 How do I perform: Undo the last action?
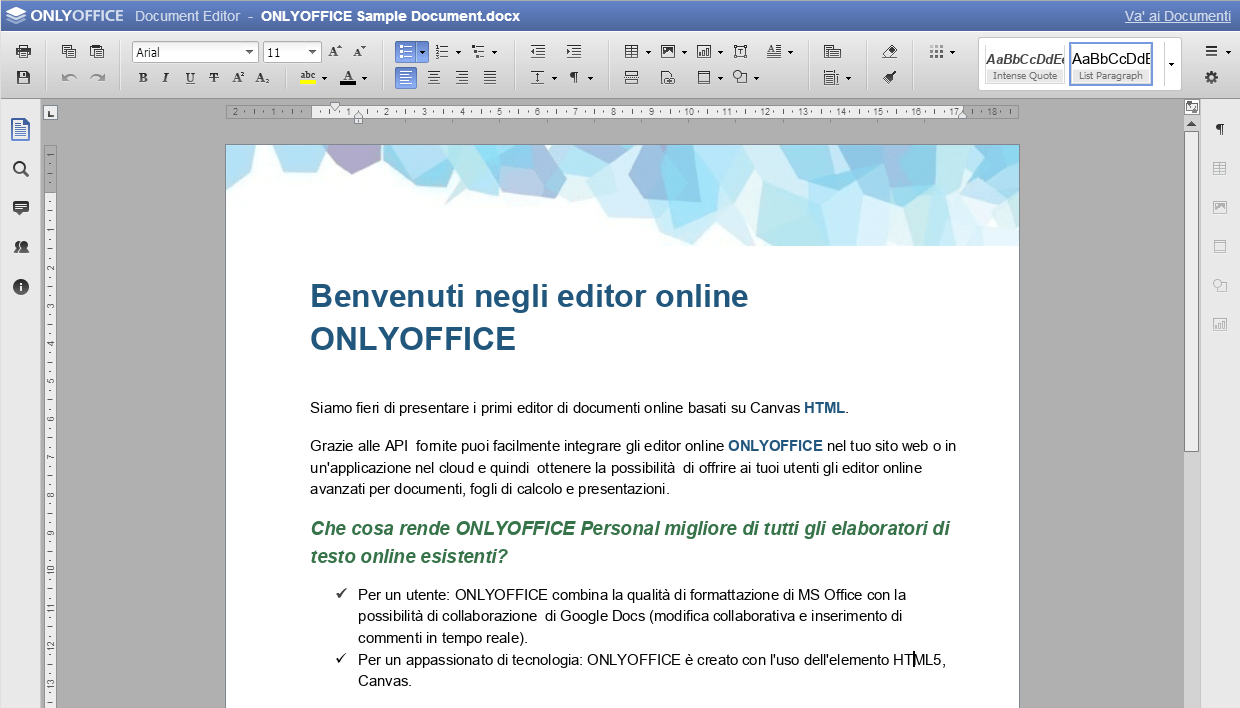[x=69, y=77]
